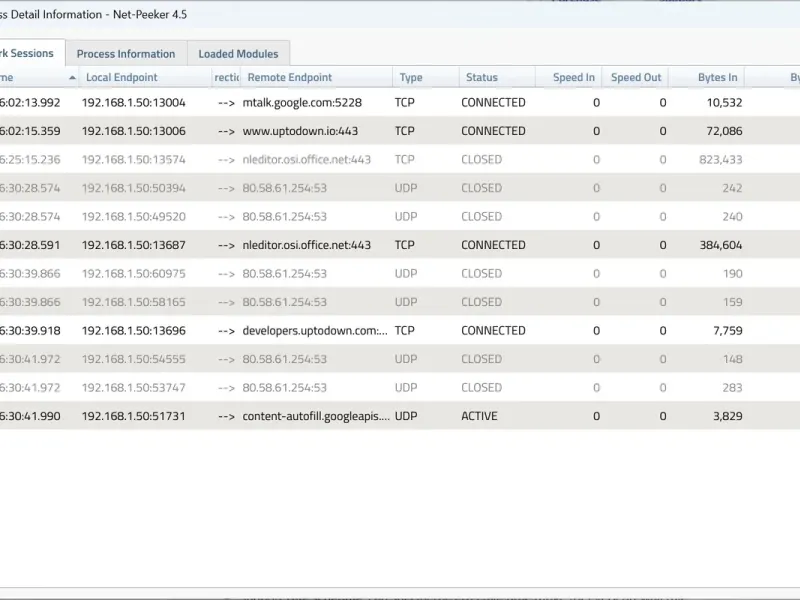This screenshot has height=600, width=800.
Task: Click the 823,433 bytes in value
Action: point(720,160)
